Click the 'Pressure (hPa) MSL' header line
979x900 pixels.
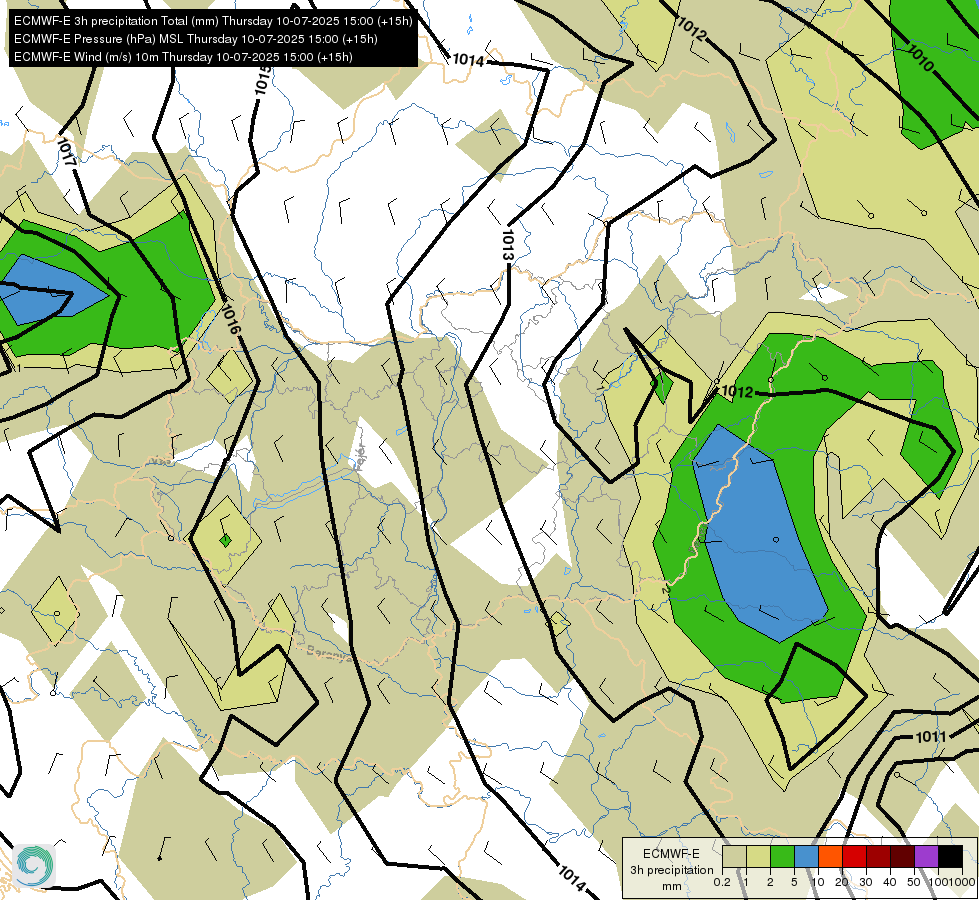coord(195,39)
